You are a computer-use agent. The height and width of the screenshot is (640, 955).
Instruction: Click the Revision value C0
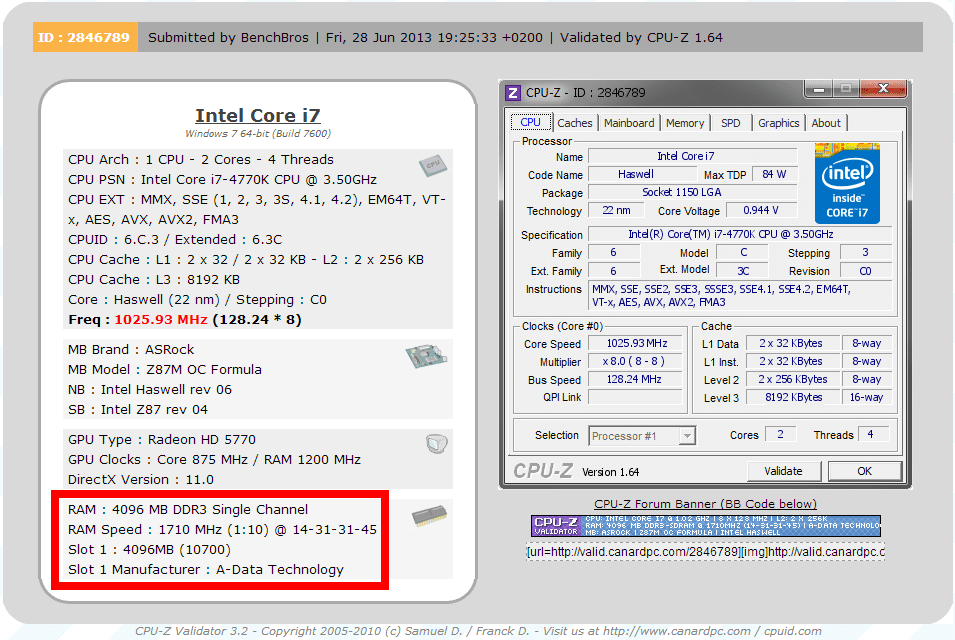(x=865, y=271)
